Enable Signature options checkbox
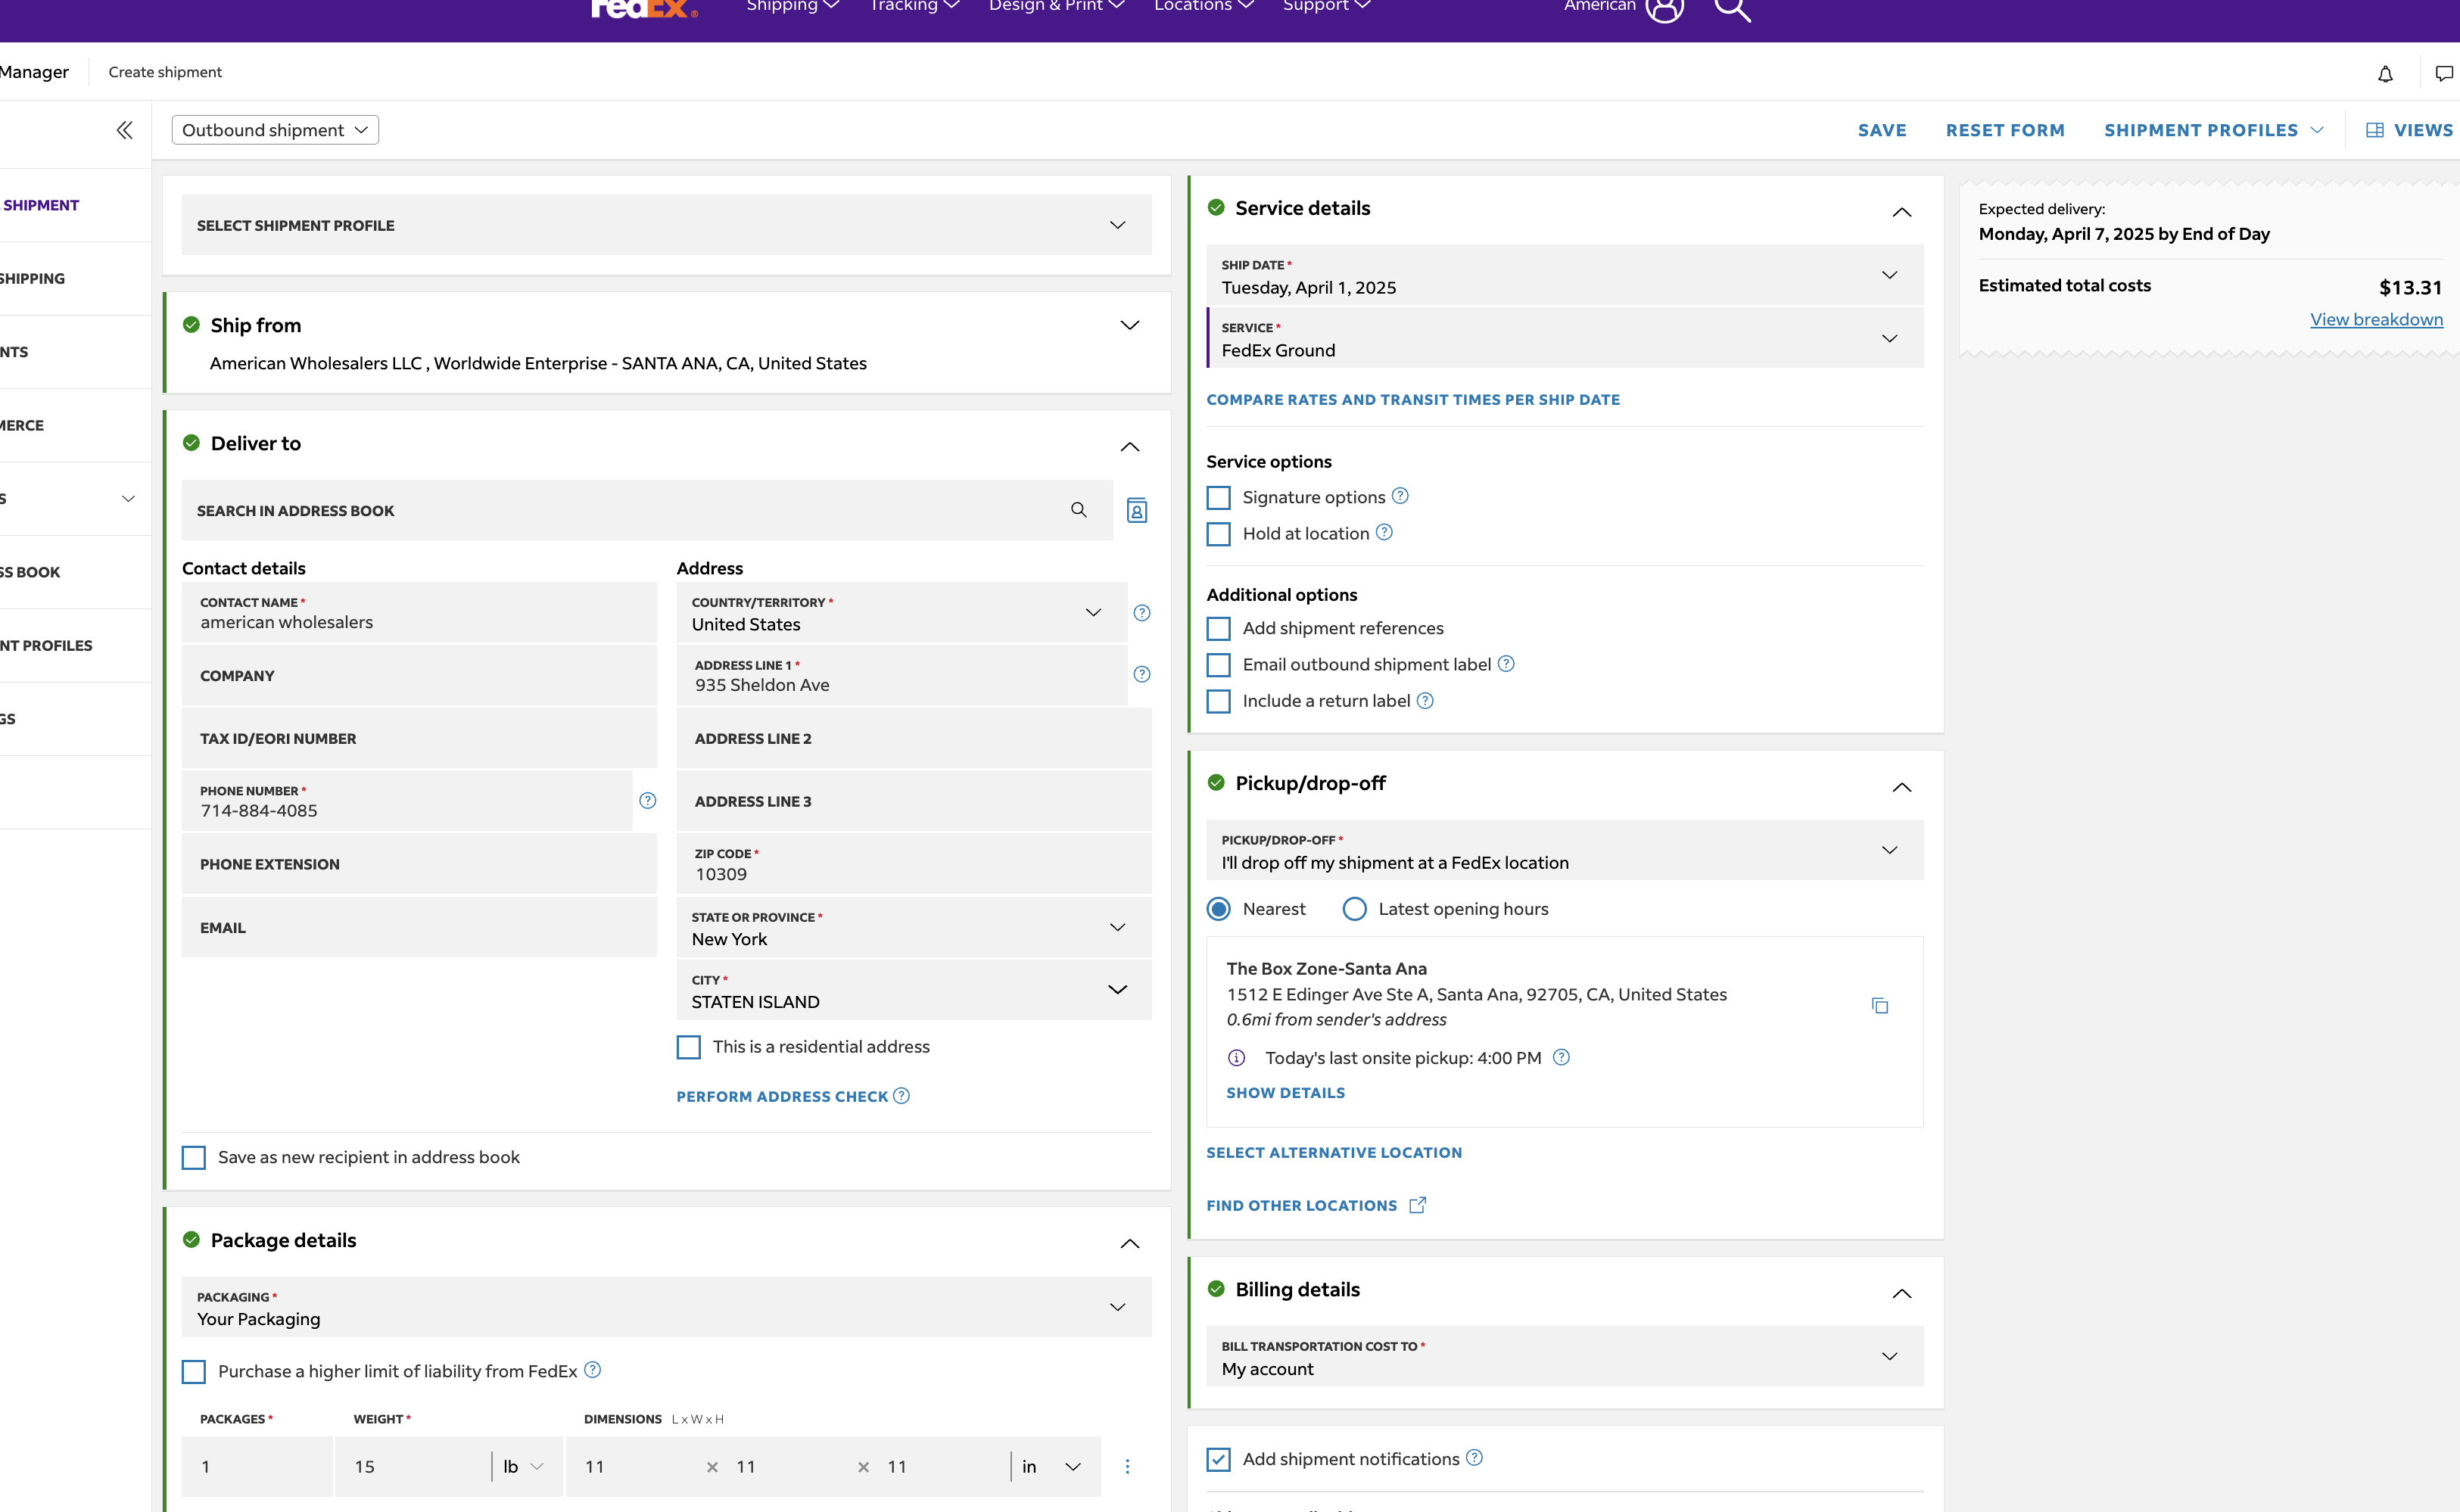The width and height of the screenshot is (2460, 1512). 1218,498
